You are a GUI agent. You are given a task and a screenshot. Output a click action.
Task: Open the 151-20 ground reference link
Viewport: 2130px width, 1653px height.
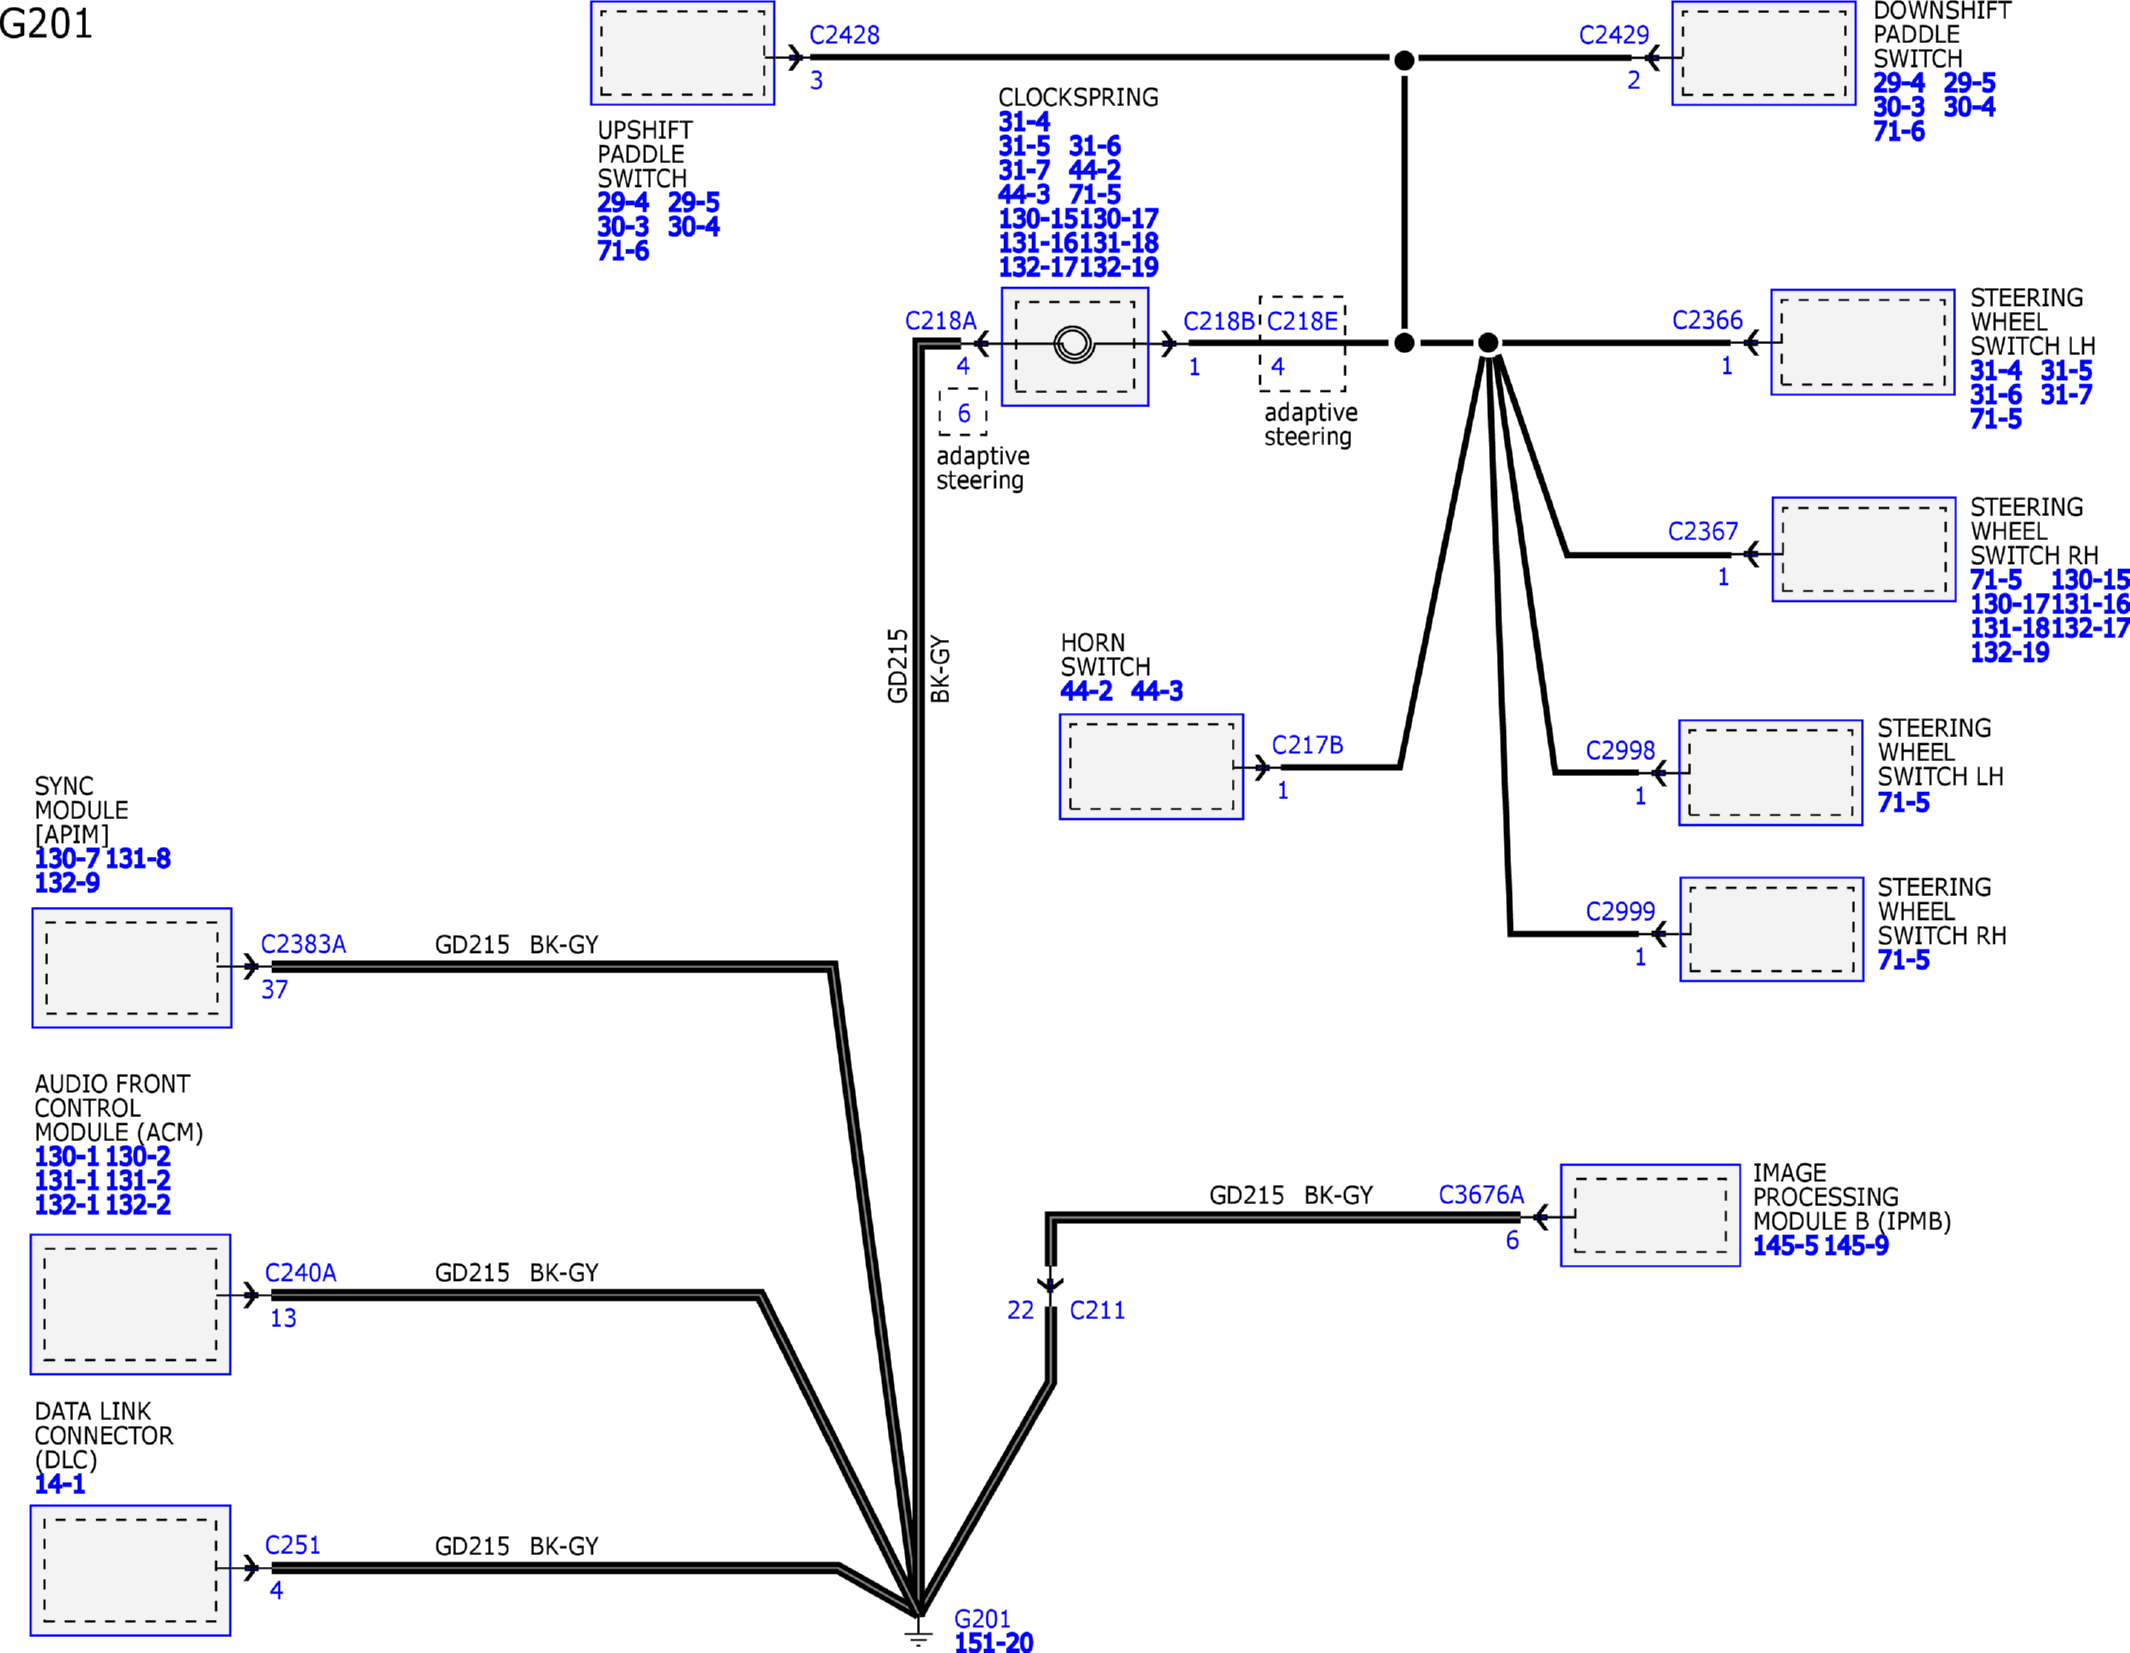pyautogui.click(x=994, y=1642)
